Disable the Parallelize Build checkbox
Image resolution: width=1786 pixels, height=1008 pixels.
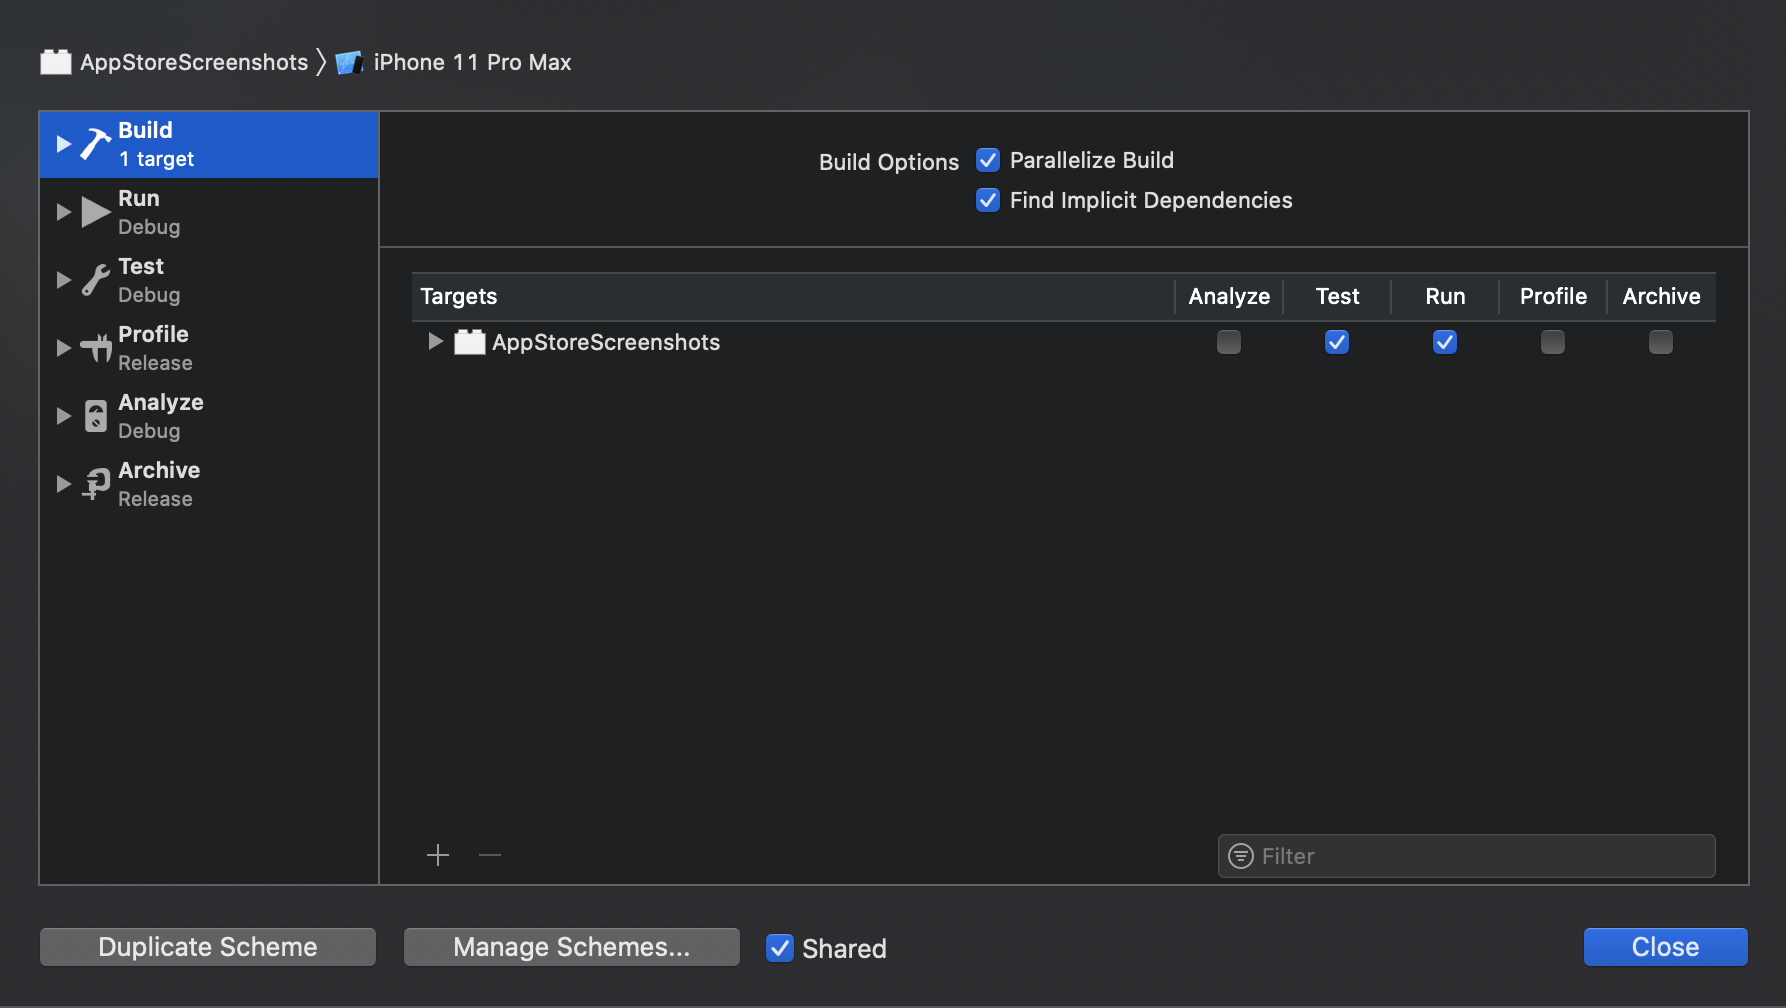pyautogui.click(x=988, y=160)
